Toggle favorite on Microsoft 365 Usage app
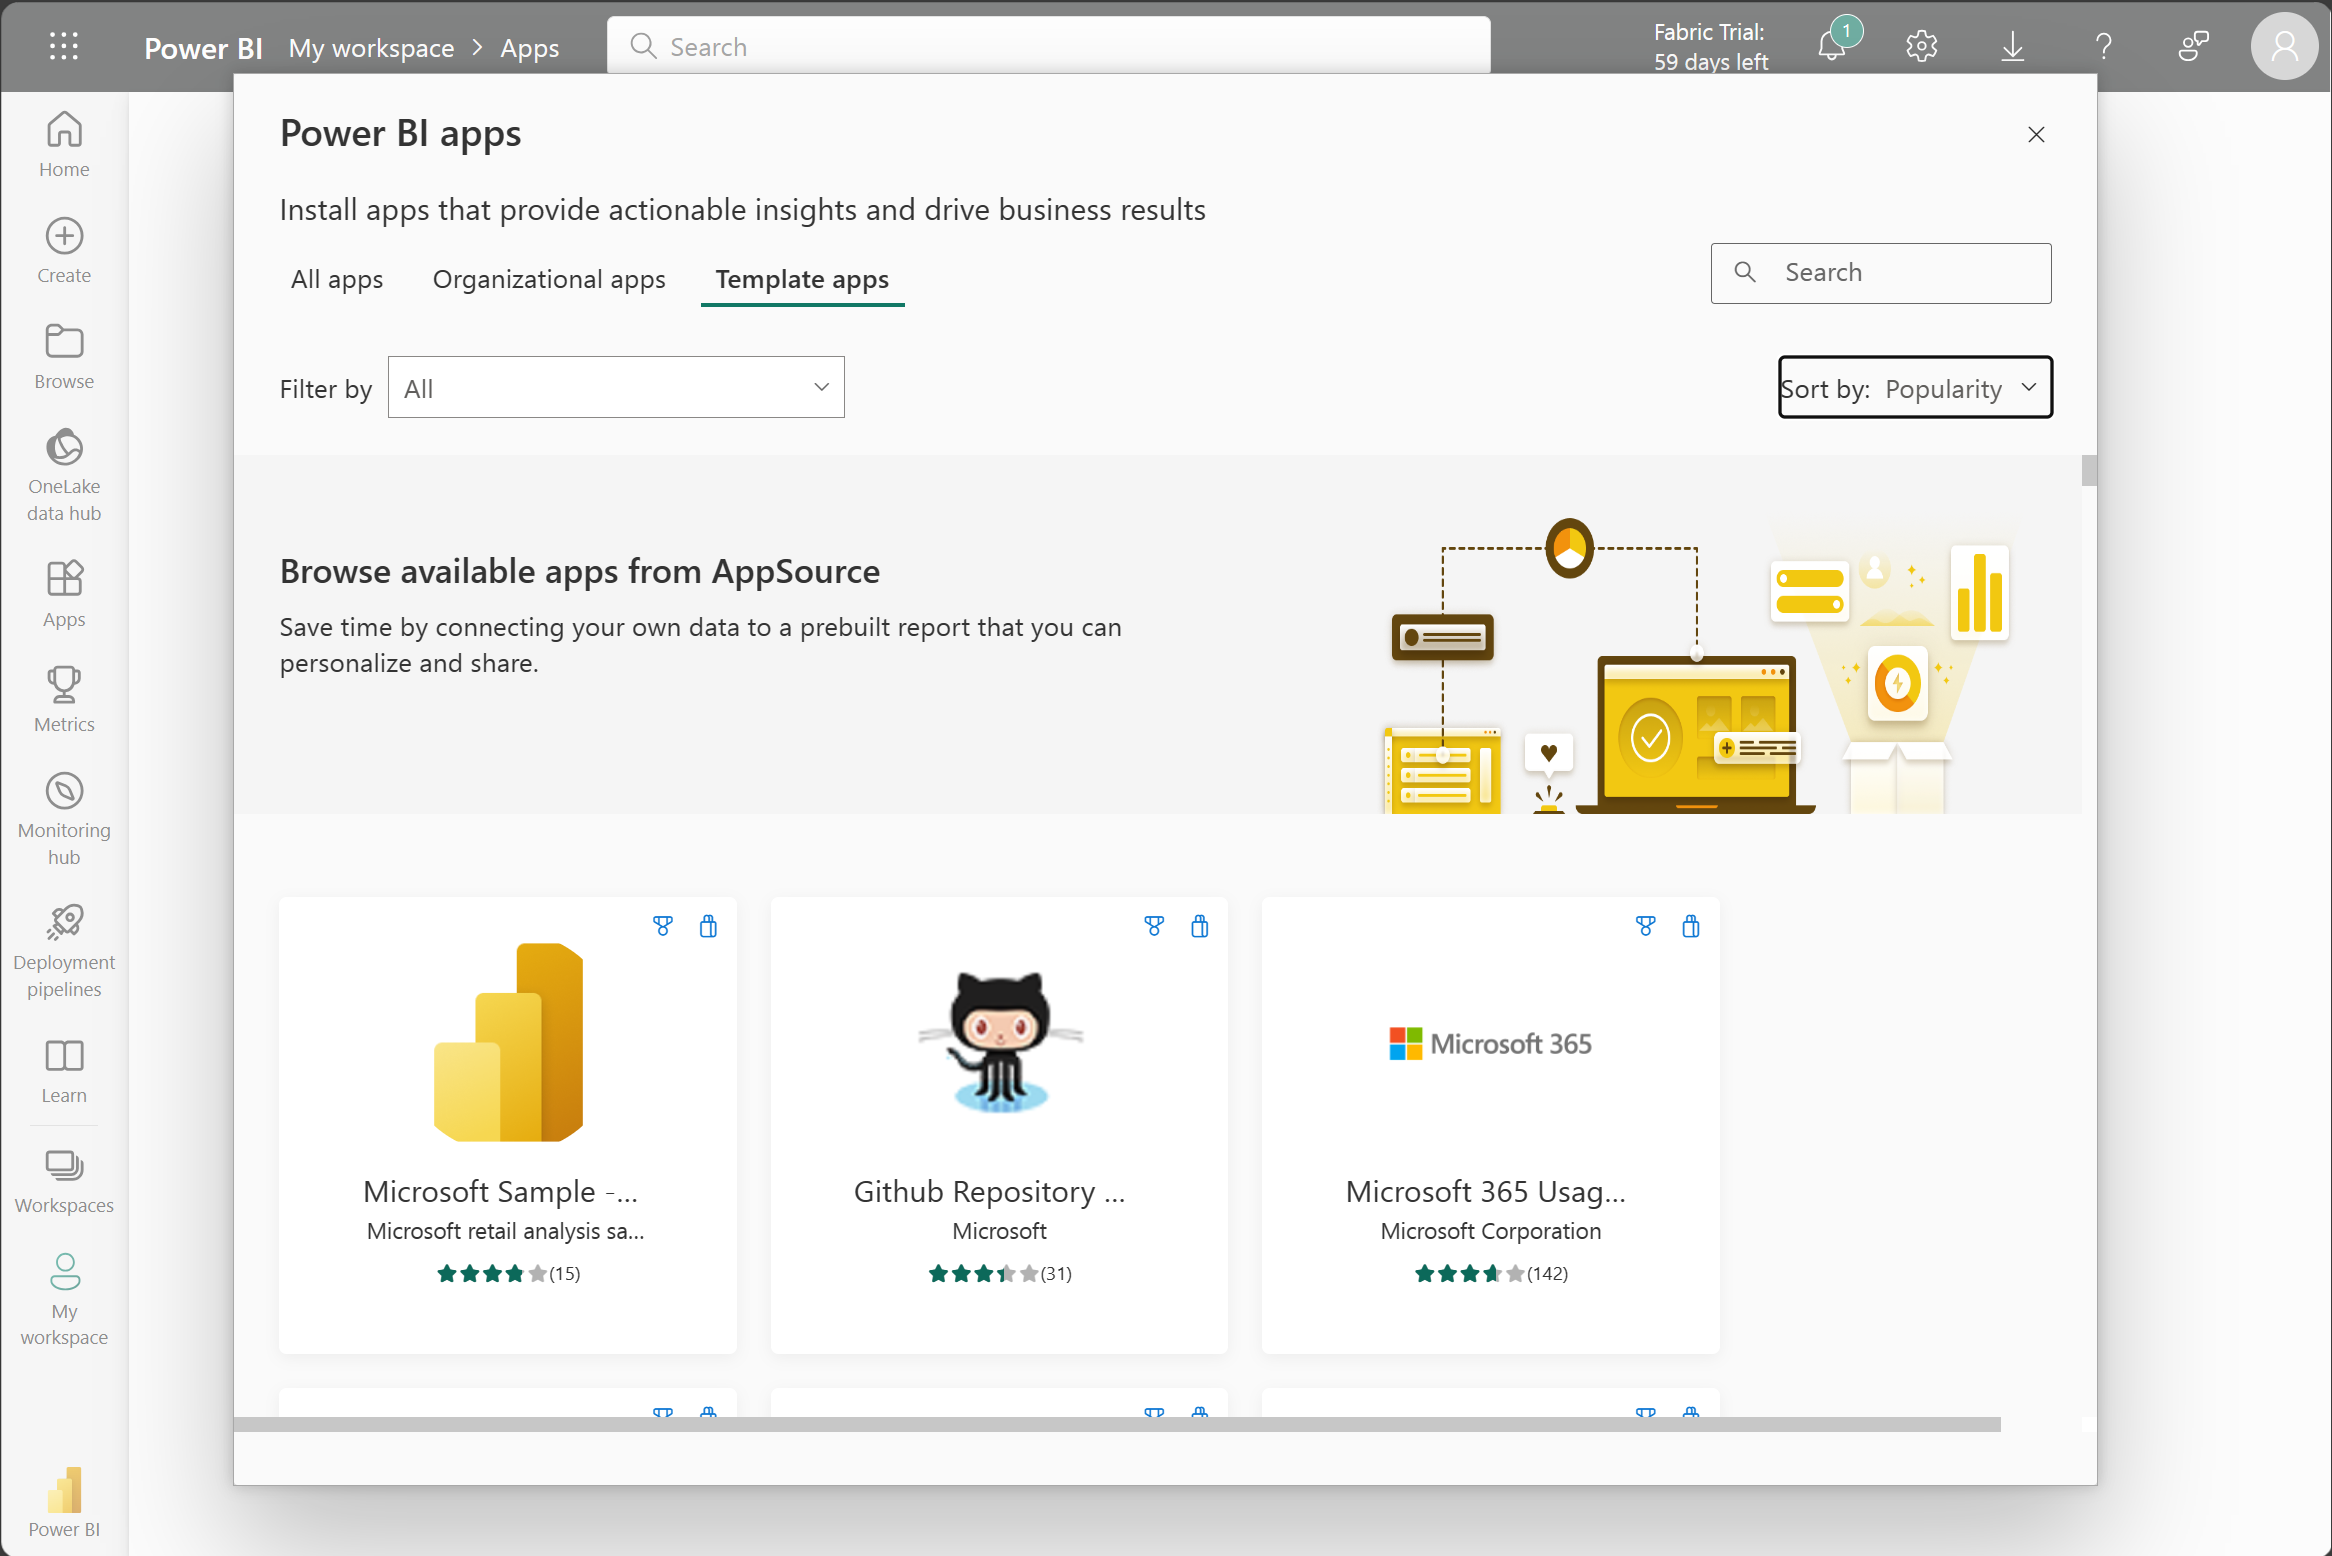2332x1556 pixels. [1644, 926]
